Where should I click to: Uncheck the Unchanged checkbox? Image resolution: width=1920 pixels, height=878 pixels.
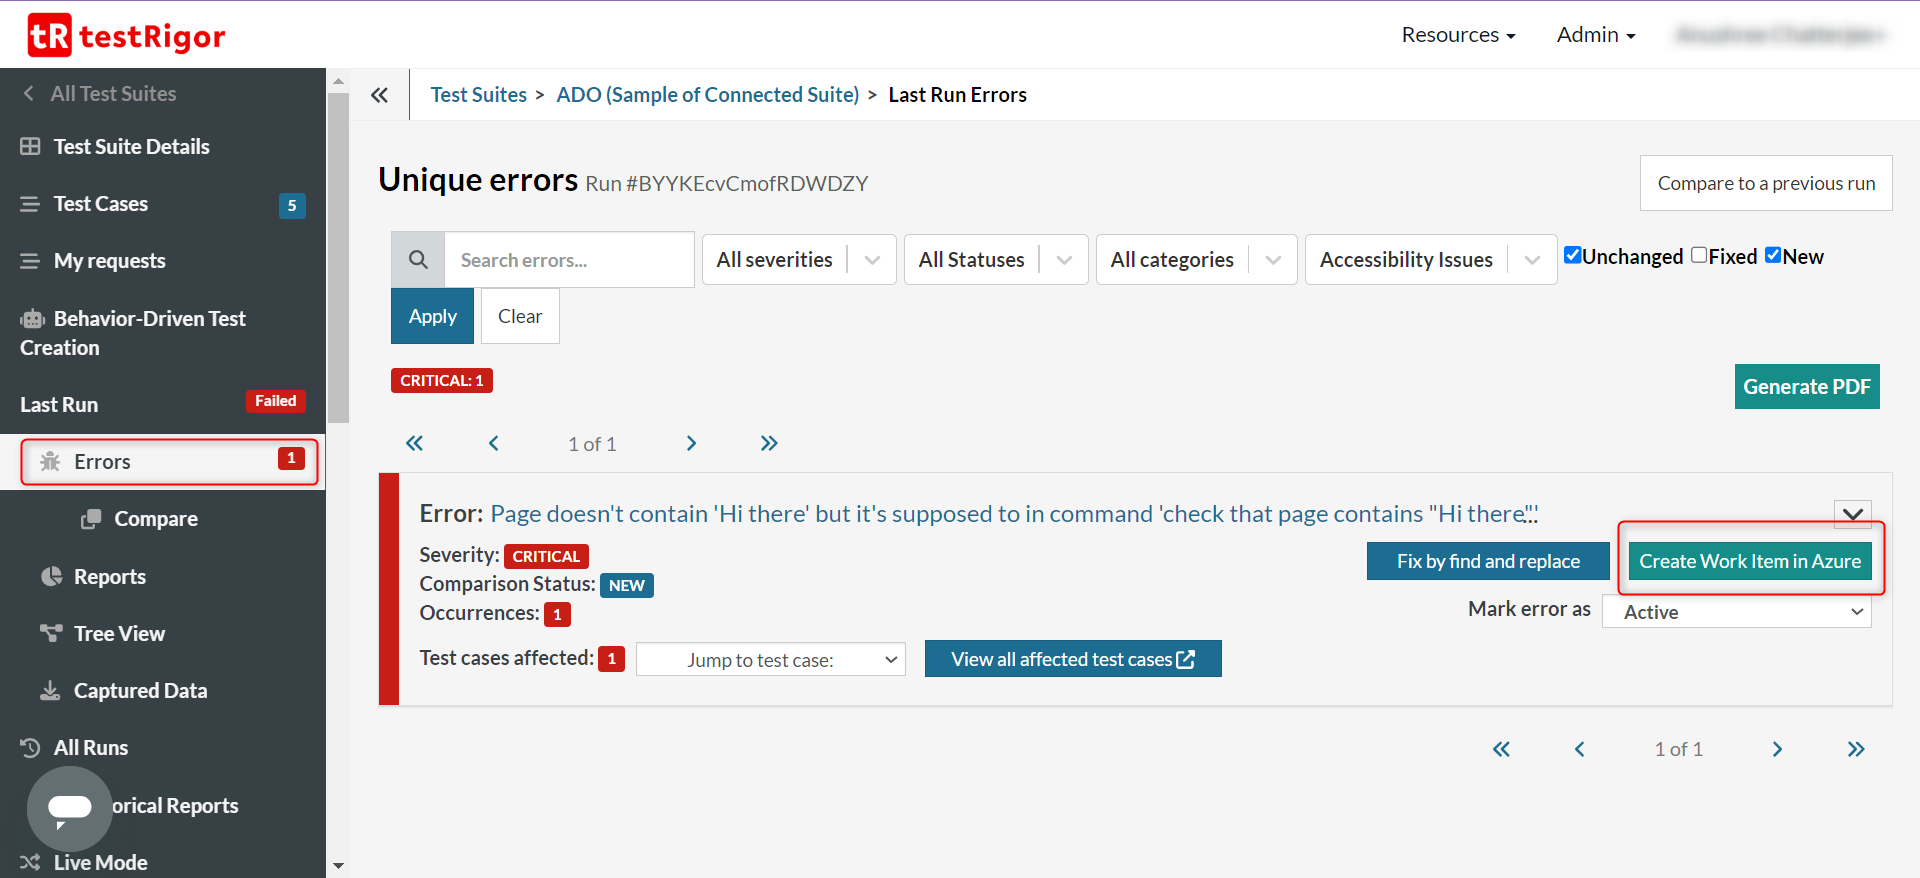(1573, 255)
